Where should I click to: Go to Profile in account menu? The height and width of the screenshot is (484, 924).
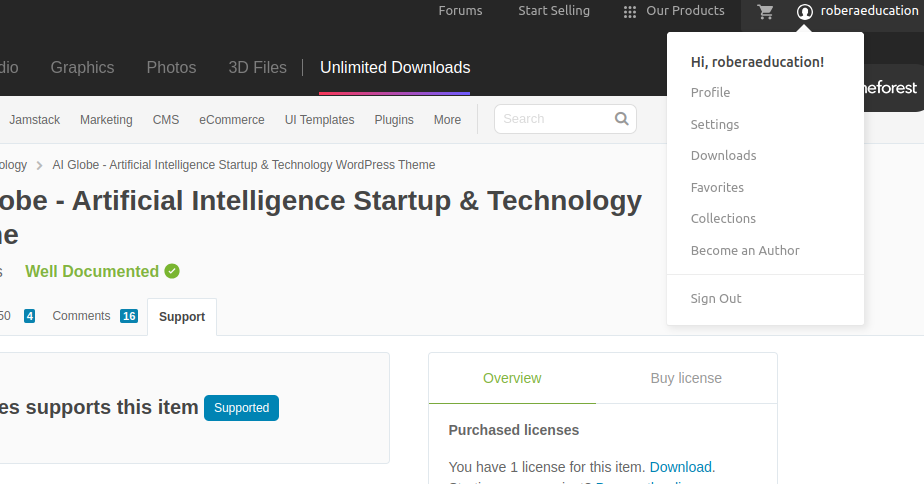click(710, 93)
